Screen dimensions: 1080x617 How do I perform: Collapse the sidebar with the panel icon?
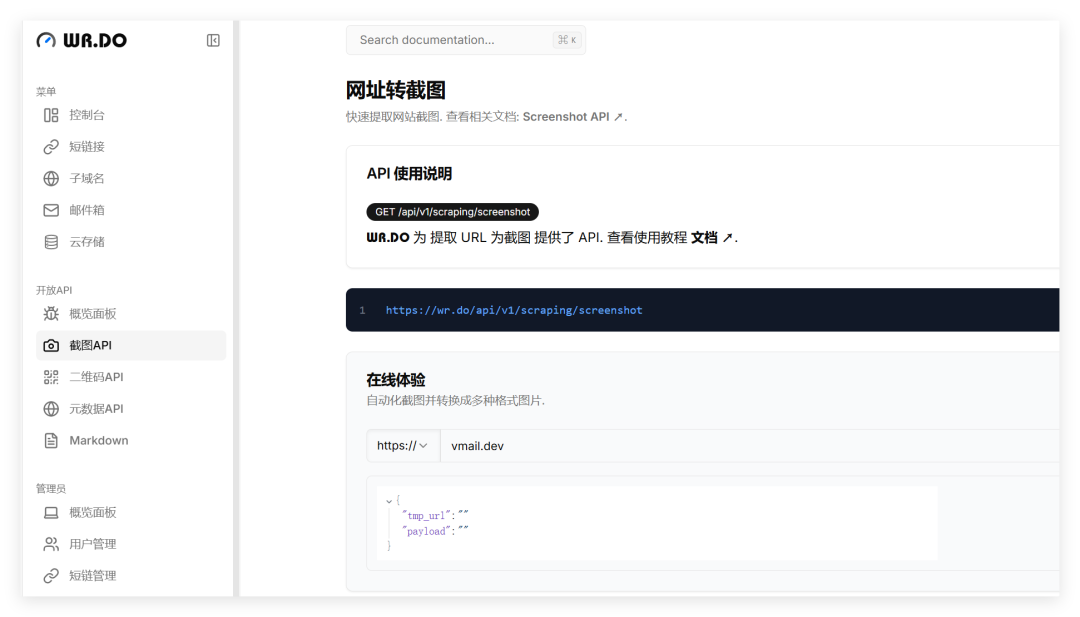[x=214, y=41]
